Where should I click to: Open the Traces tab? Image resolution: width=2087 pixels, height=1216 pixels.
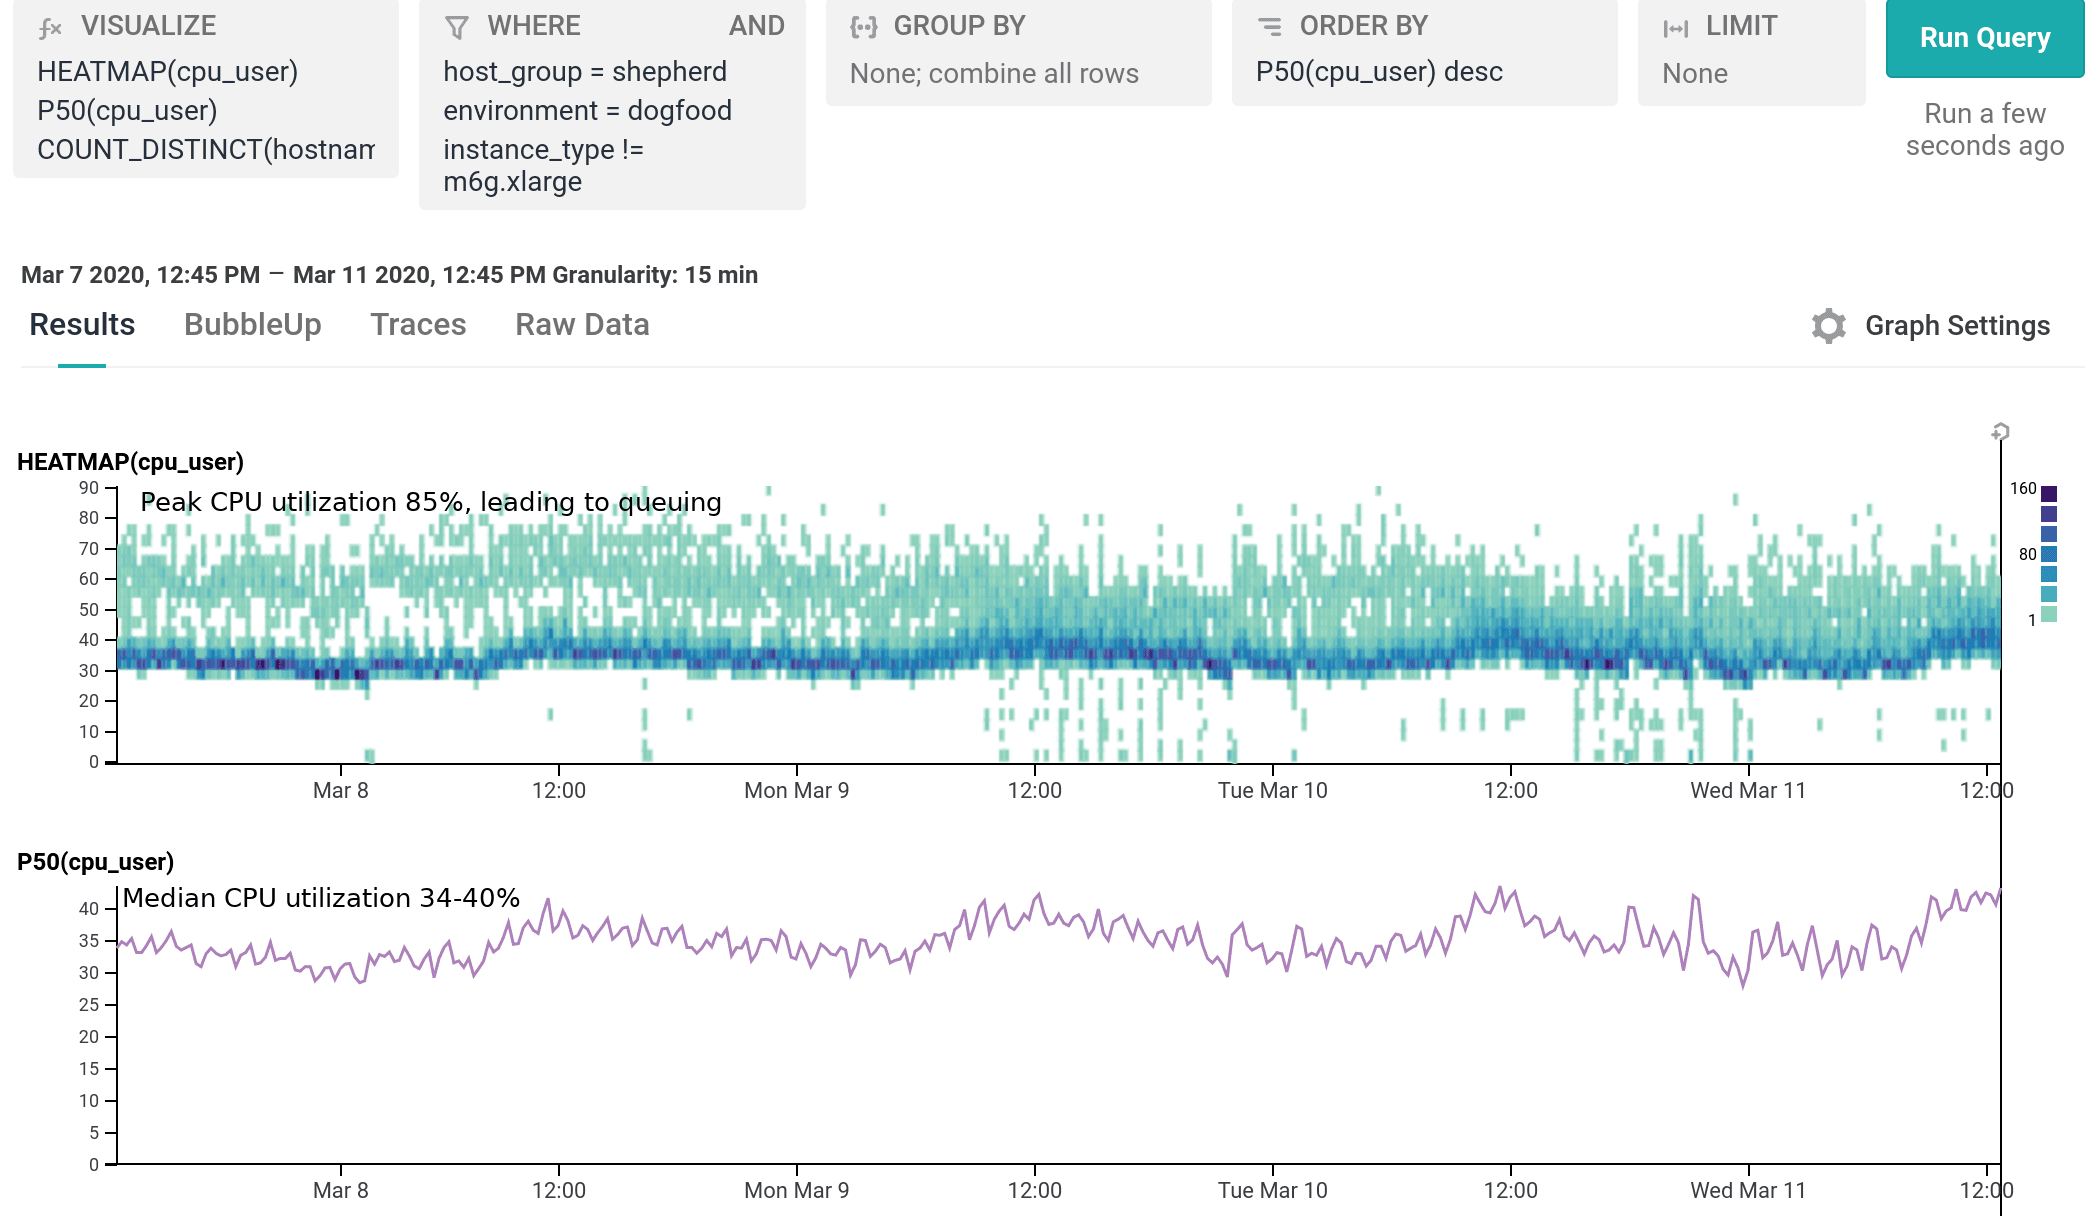point(419,326)
